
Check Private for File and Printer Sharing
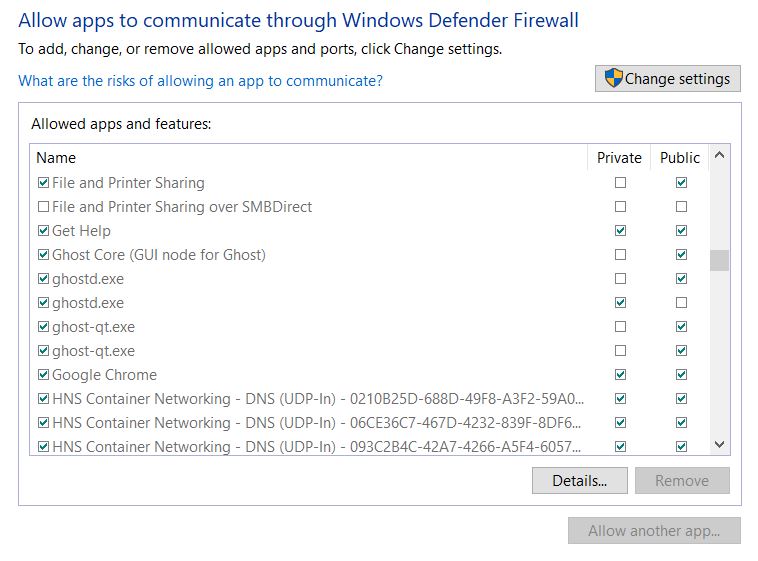620,183
